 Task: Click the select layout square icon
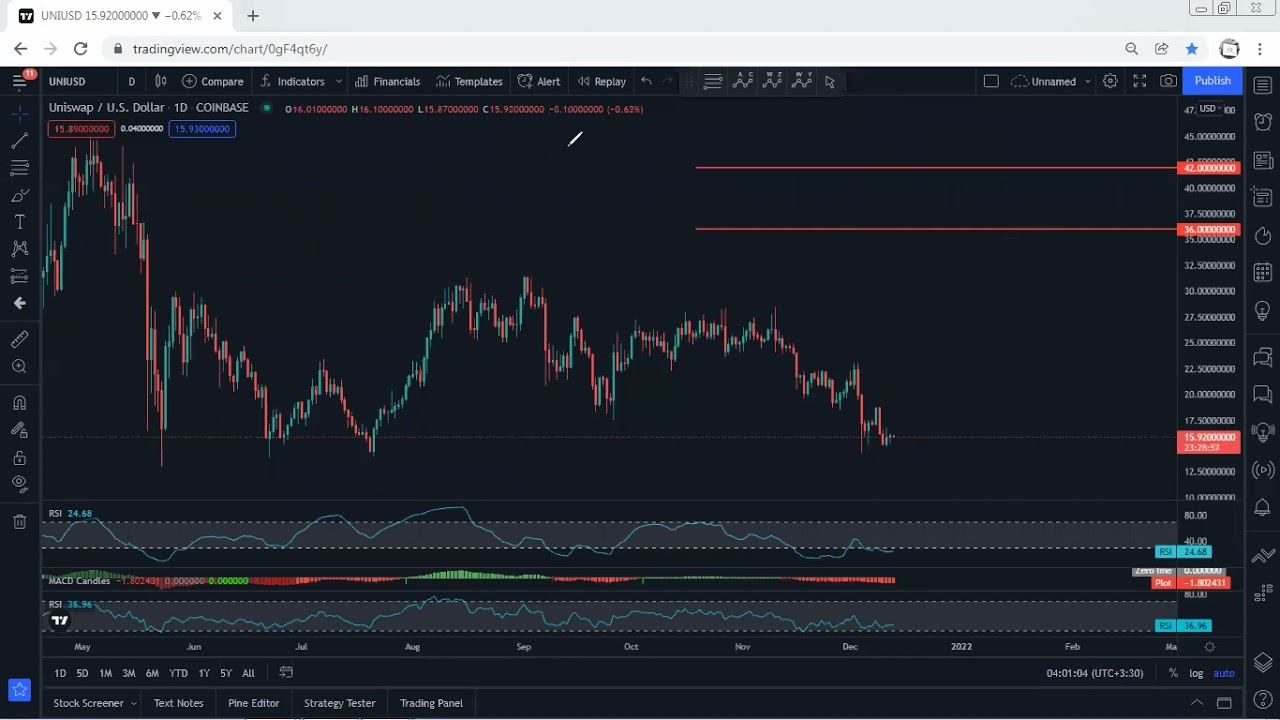pos(991,81)
